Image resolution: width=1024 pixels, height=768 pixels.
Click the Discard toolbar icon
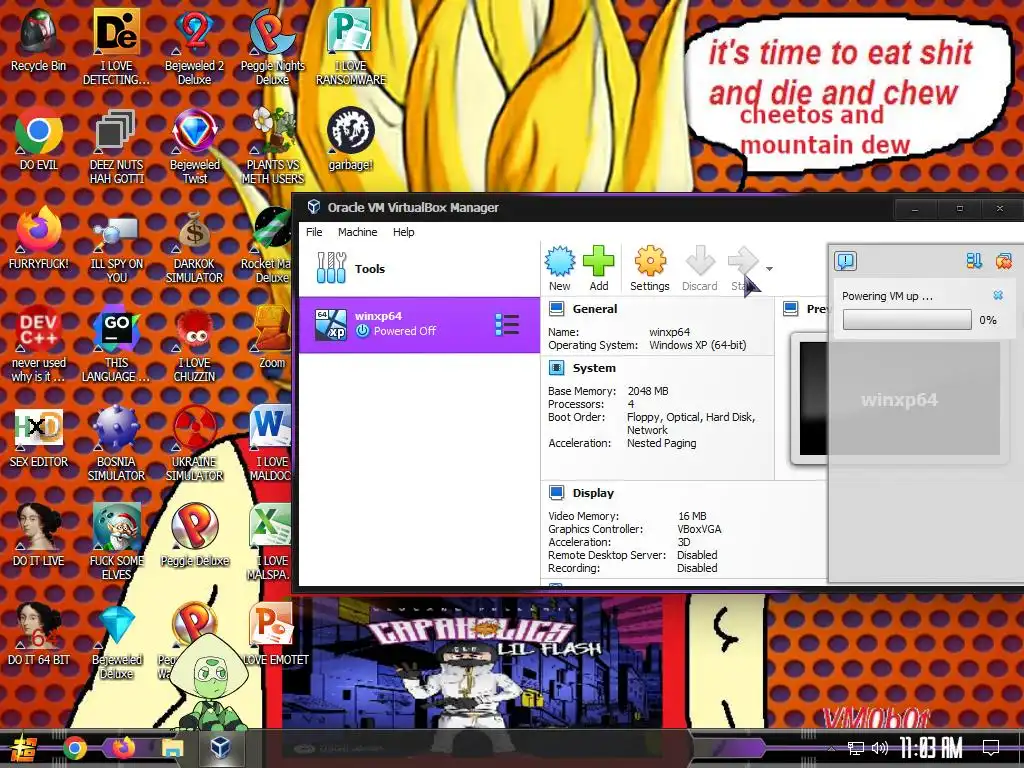[x=699, y=268]
